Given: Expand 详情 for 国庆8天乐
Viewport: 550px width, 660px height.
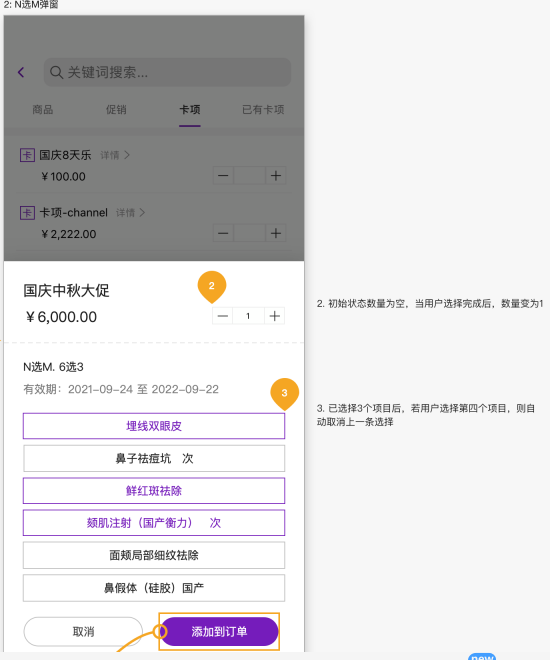Looking at the screenshot, I should (115, 155).
